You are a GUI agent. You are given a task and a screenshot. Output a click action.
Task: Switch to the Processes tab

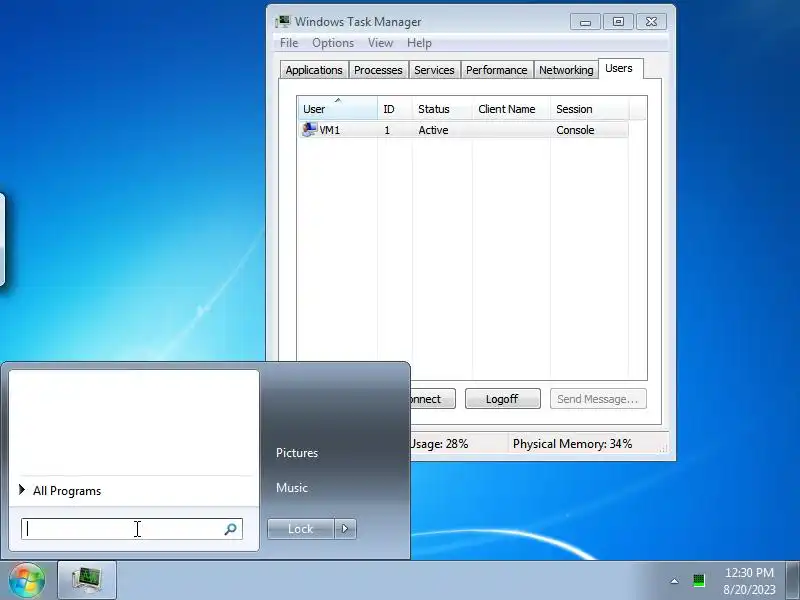(378, 70)
